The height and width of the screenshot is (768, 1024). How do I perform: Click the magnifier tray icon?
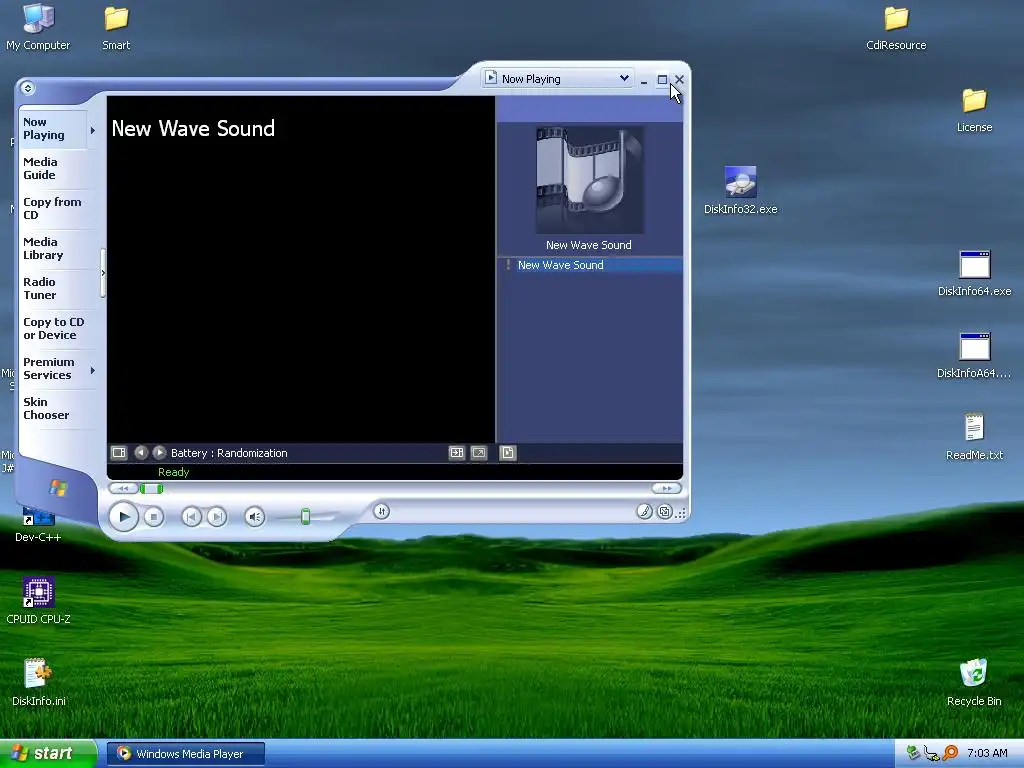coord(951,753)
